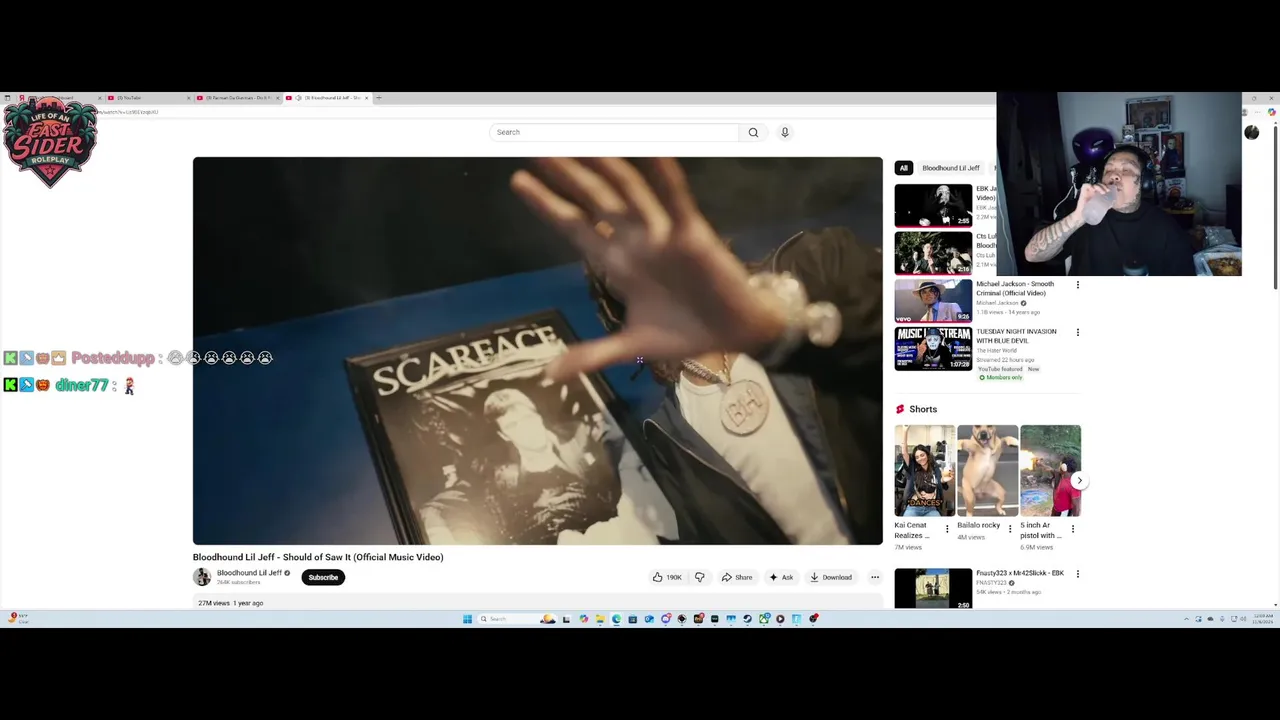Open Cts Luh video thumbnail 2:16
1280x720 pixels.
pos(933,253)
